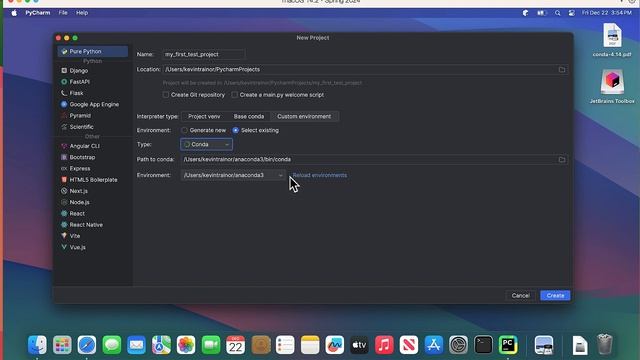Pick the Next.js project icon
Image resolution: width=640 pixels, height=360 pixels.
[64, 191]
